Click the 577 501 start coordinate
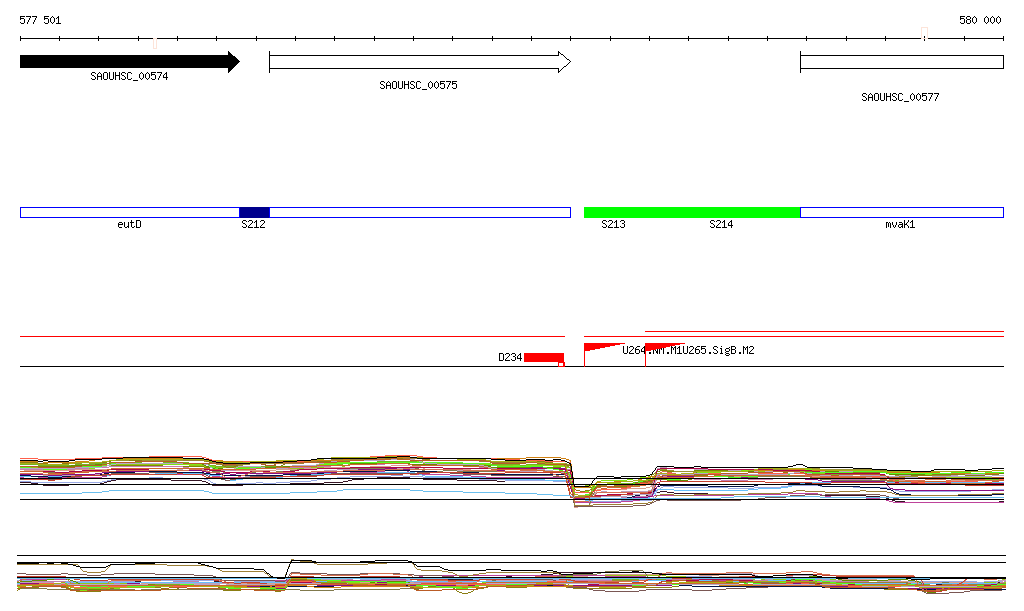Viewport: 1024px width, 611px height. [x=40, y=20]
